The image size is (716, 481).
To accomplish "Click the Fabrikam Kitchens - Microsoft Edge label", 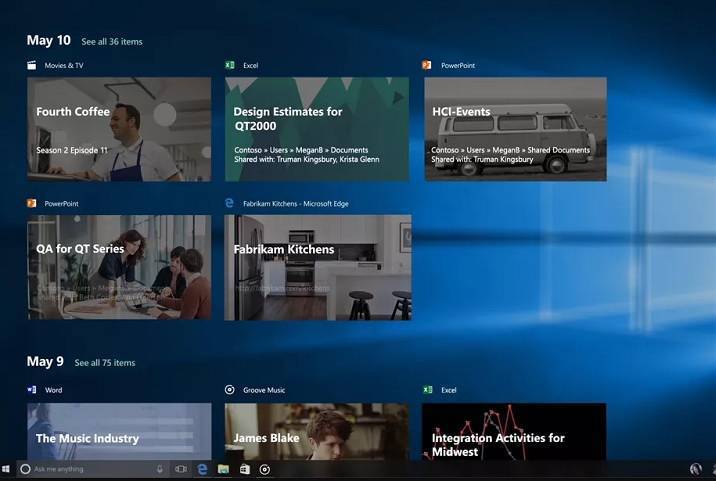I will point(296,204).
